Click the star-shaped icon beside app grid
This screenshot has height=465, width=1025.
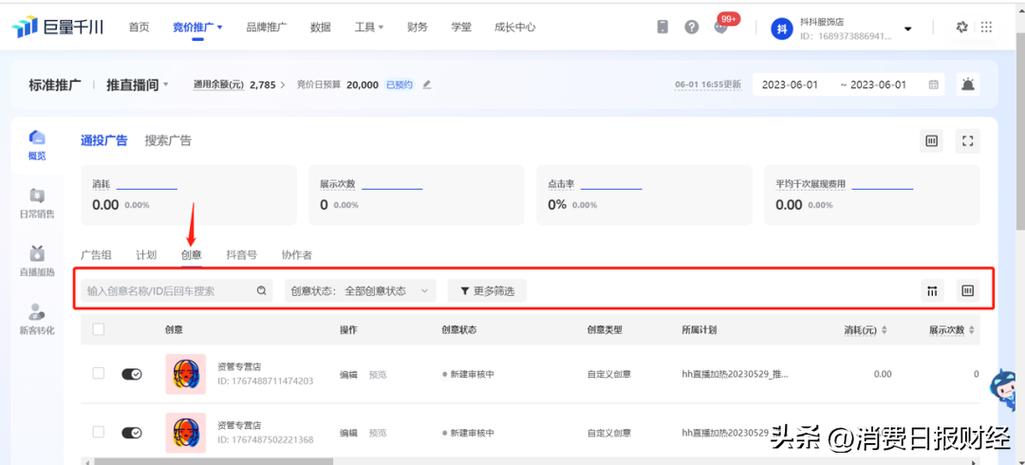pos(962,27)
